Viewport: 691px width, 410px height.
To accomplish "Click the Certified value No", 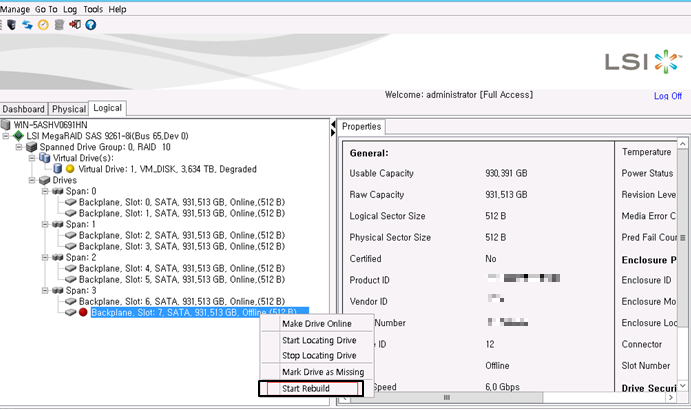I will coord(490,259).
